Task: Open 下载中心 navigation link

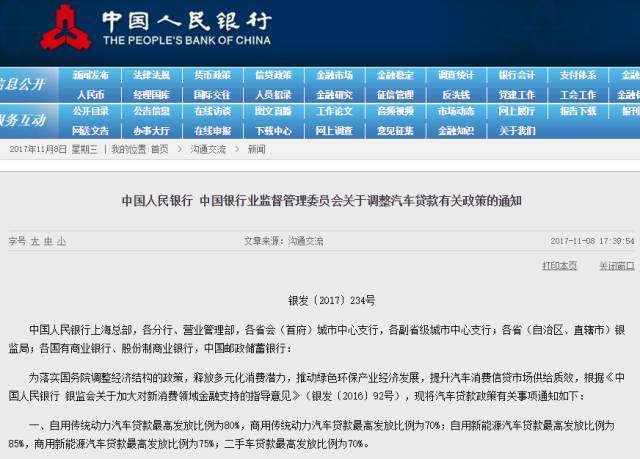Action: 273,131
